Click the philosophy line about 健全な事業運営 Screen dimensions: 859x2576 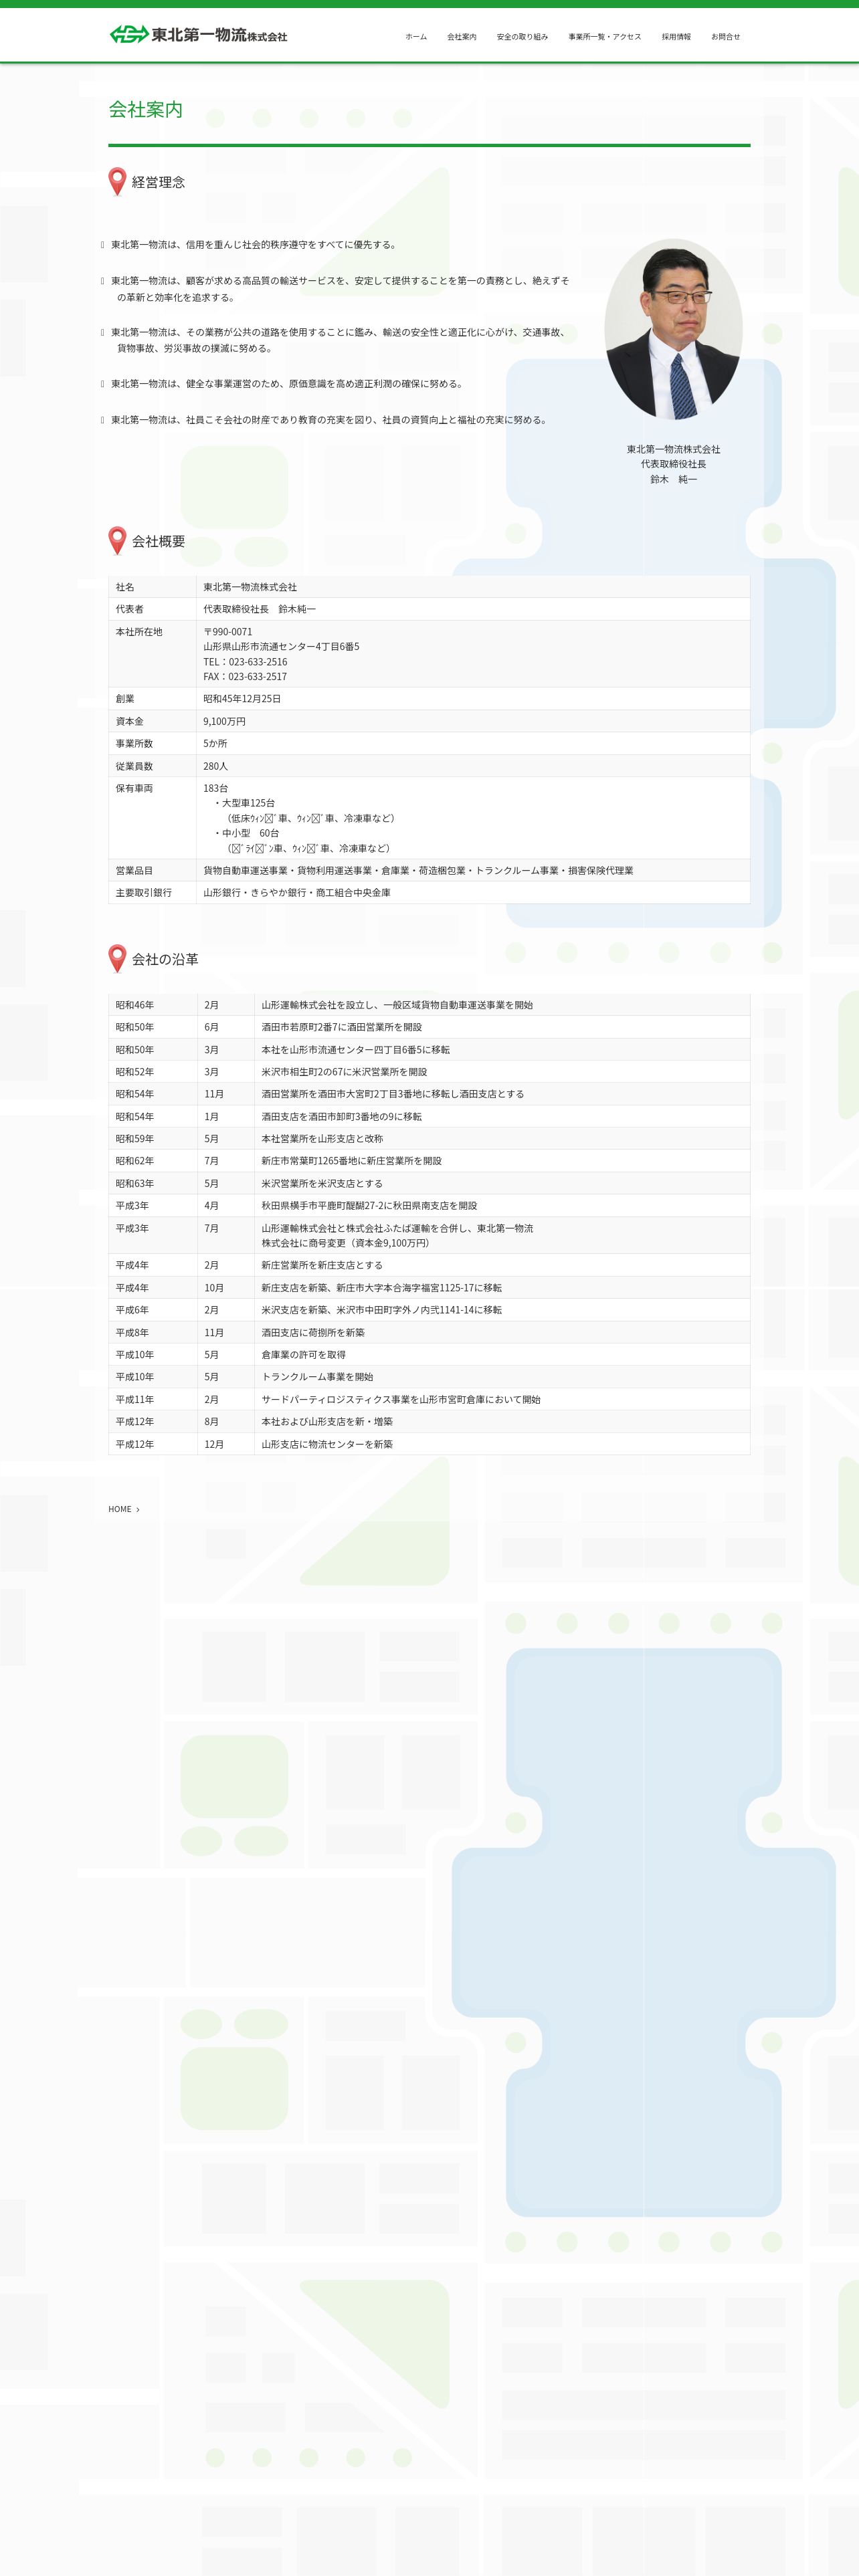[288, 384]
